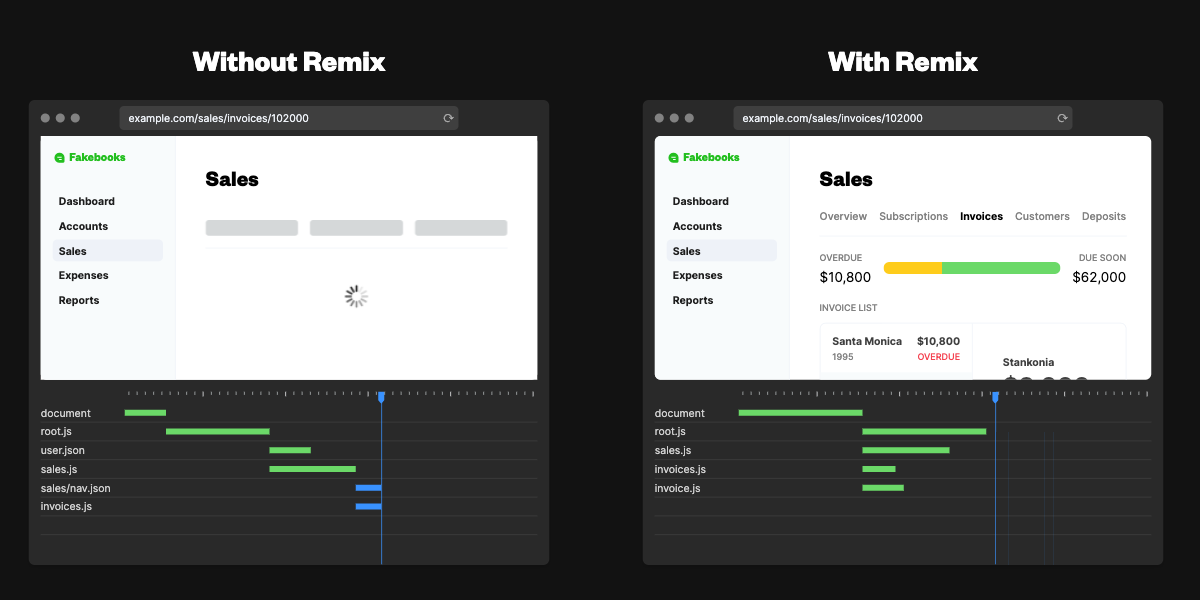Select the Invoices tab
The width and height of the screenshot is (1200, 600).
coord(981,216)
